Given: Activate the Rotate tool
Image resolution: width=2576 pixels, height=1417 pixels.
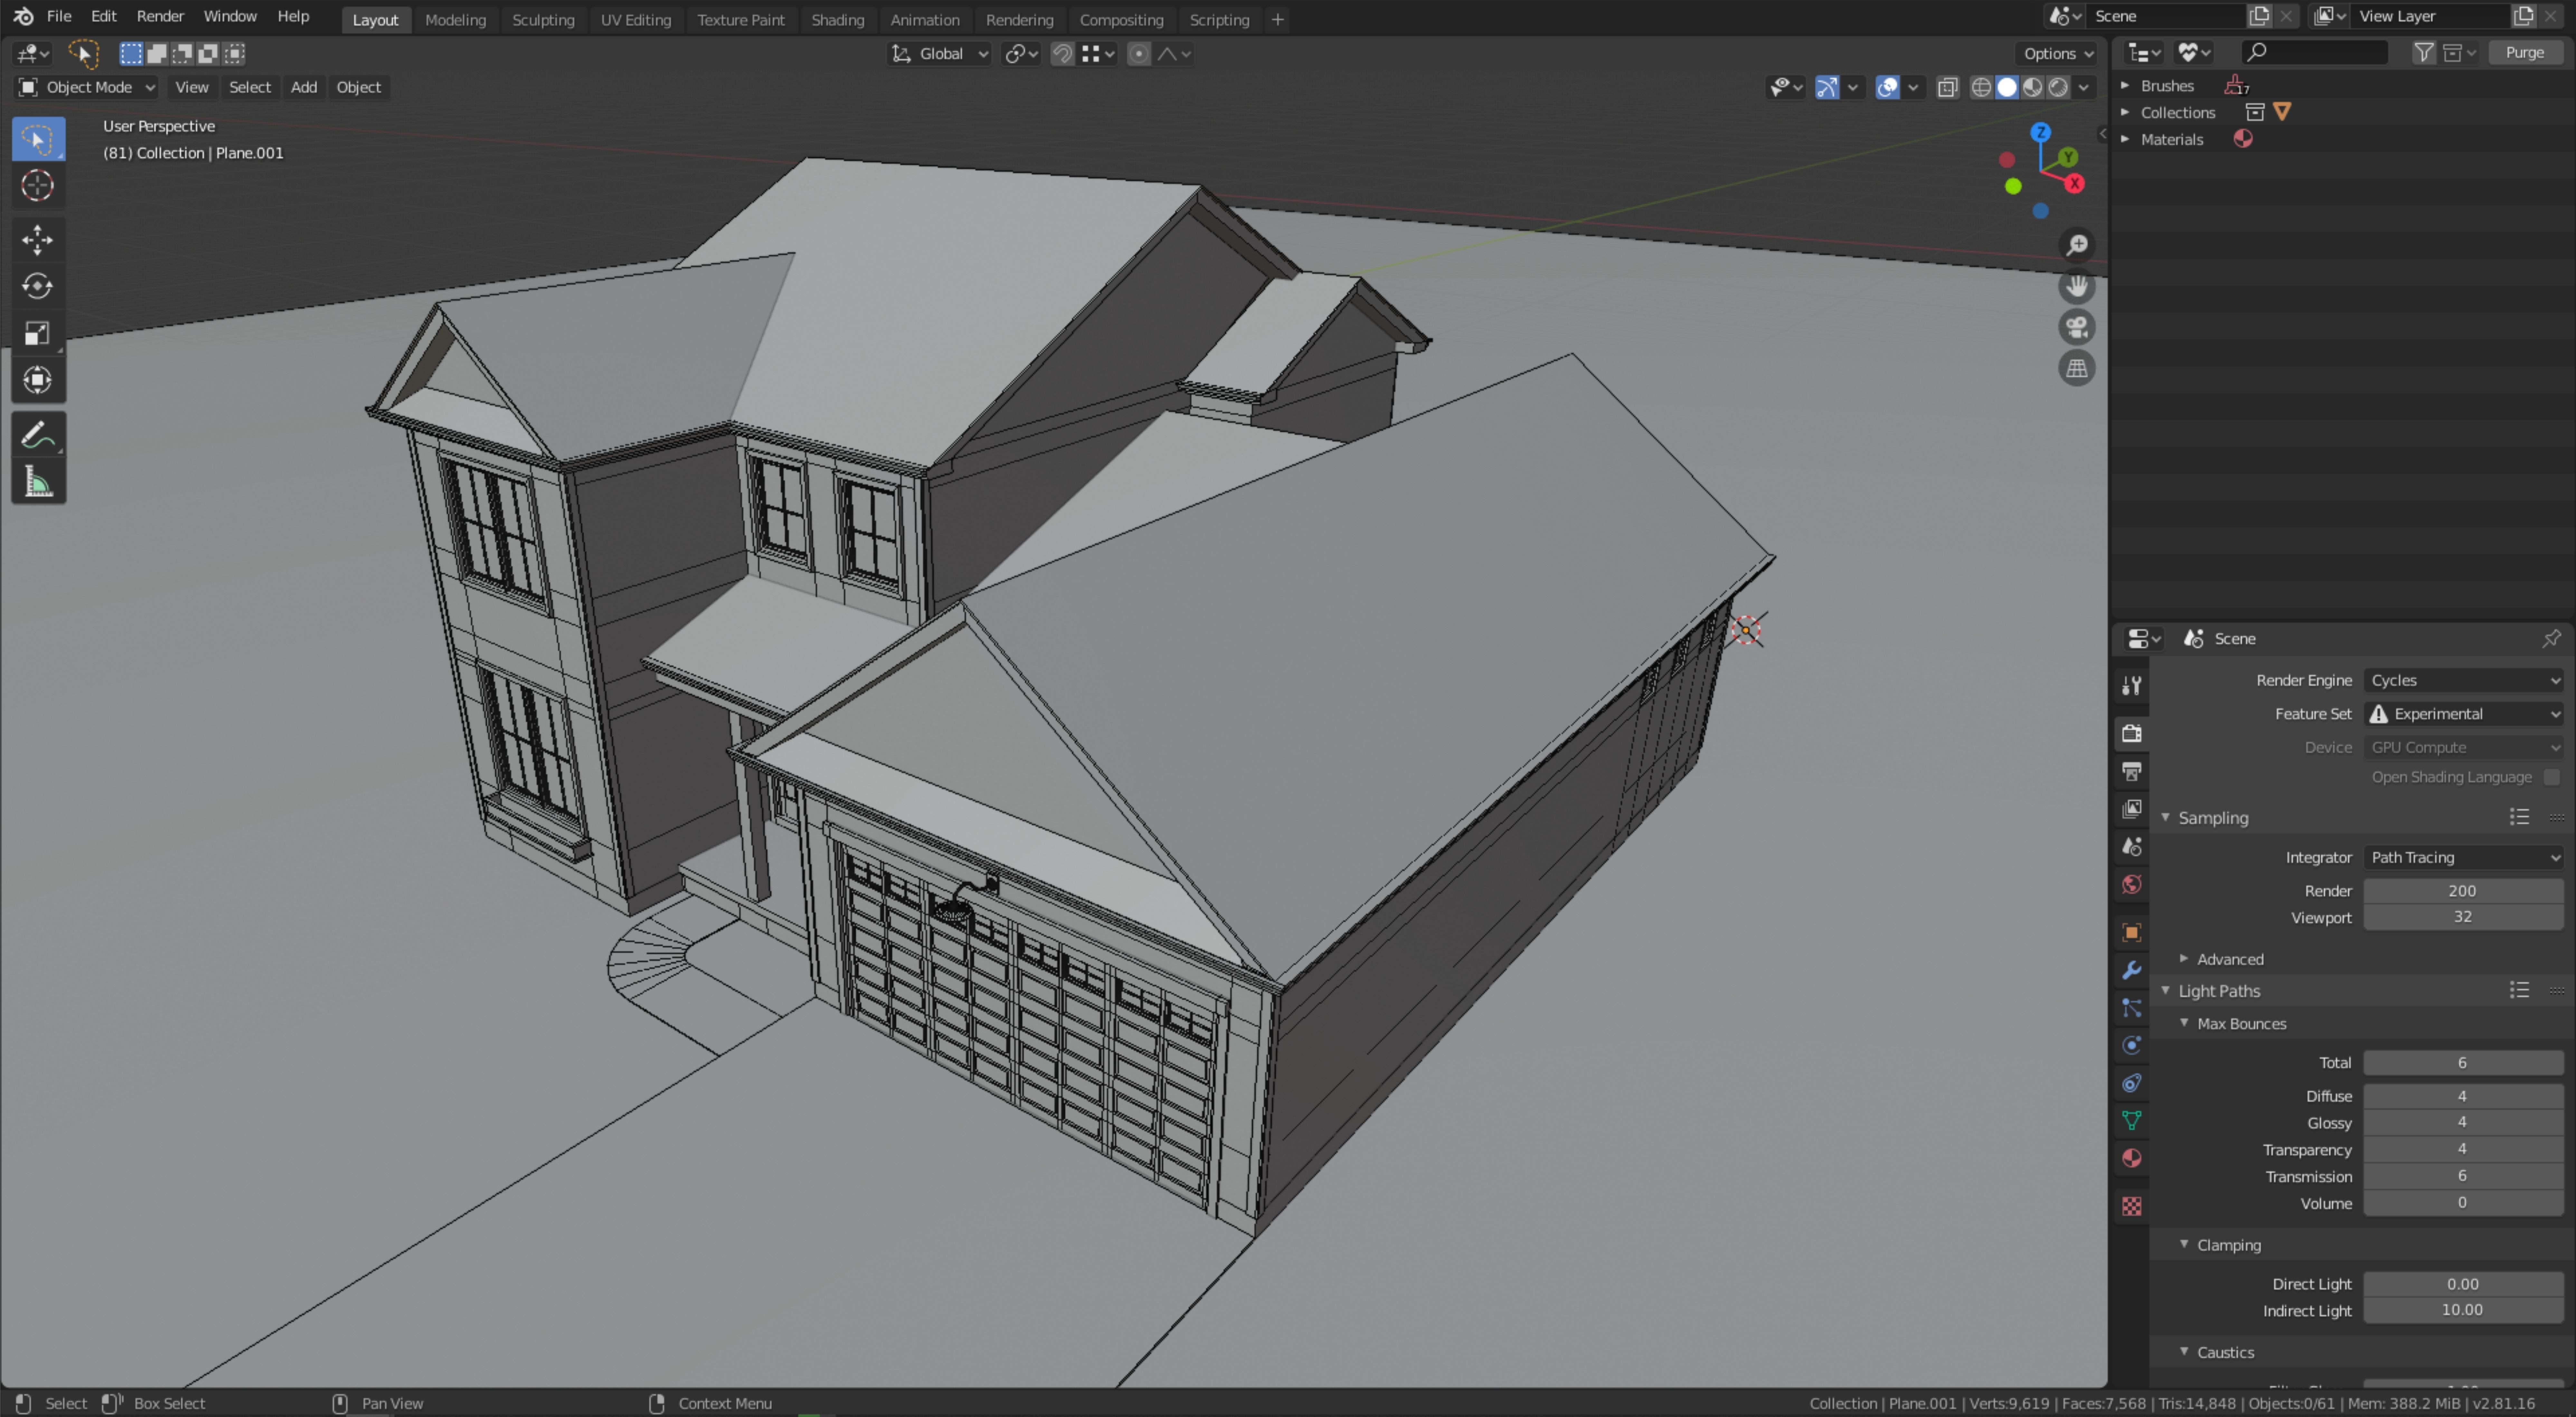Looking at the screenshot, I should coord(38,287).
